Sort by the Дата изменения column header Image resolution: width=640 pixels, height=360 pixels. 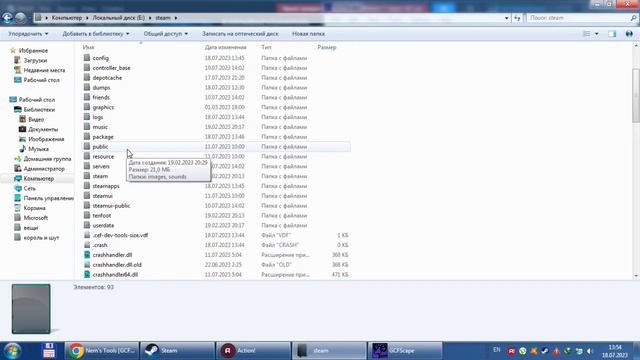[x=225, y=47]
